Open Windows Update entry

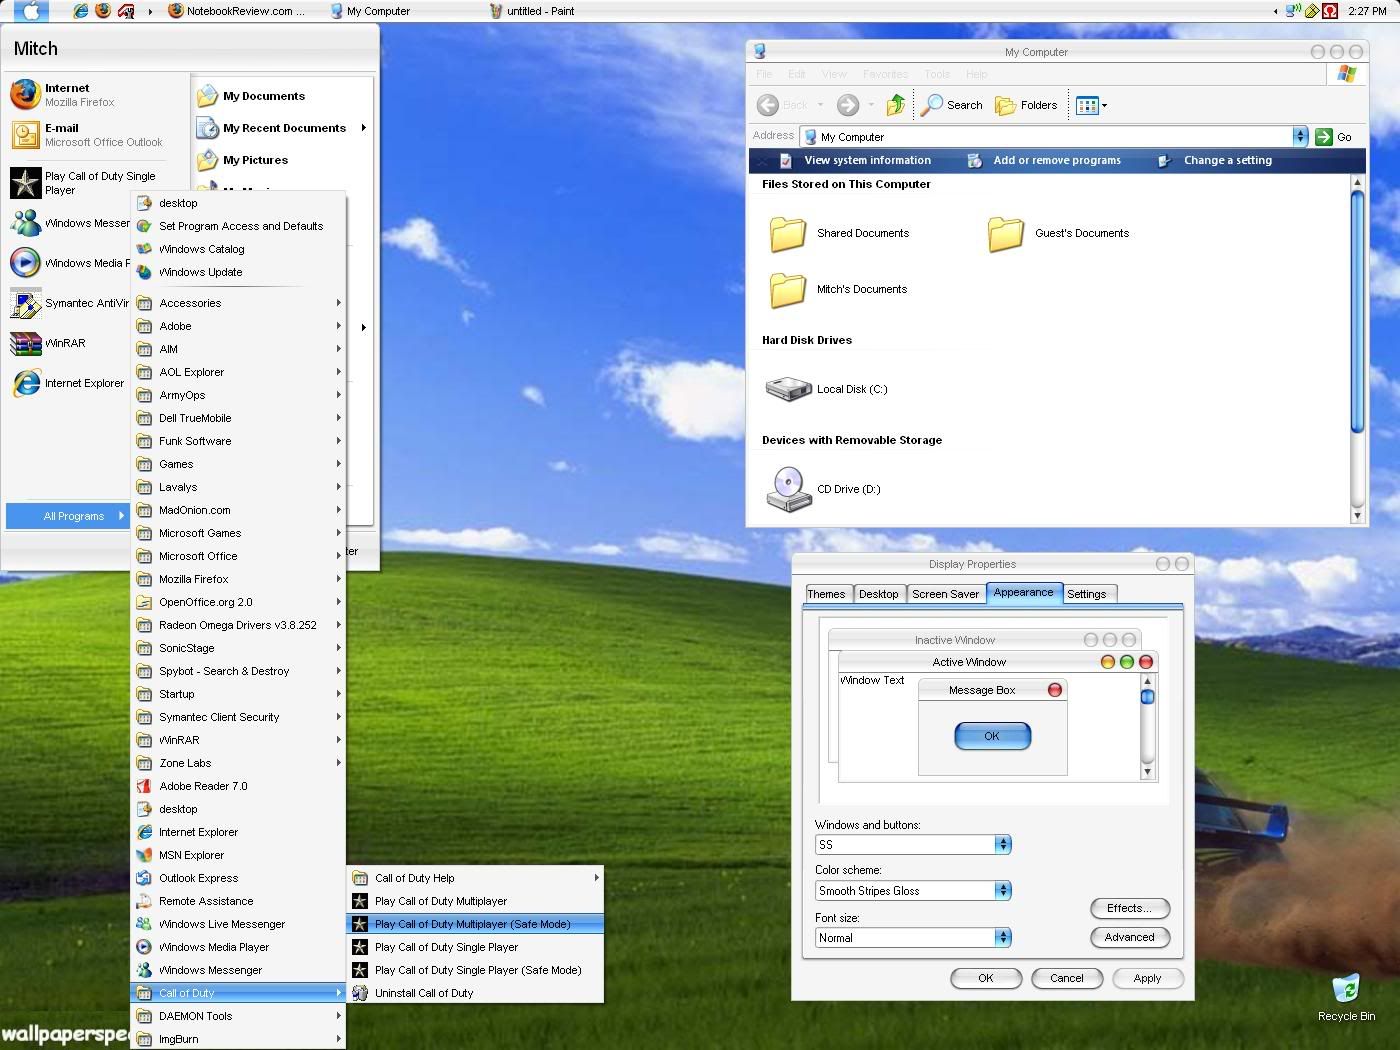coord(239,272)
